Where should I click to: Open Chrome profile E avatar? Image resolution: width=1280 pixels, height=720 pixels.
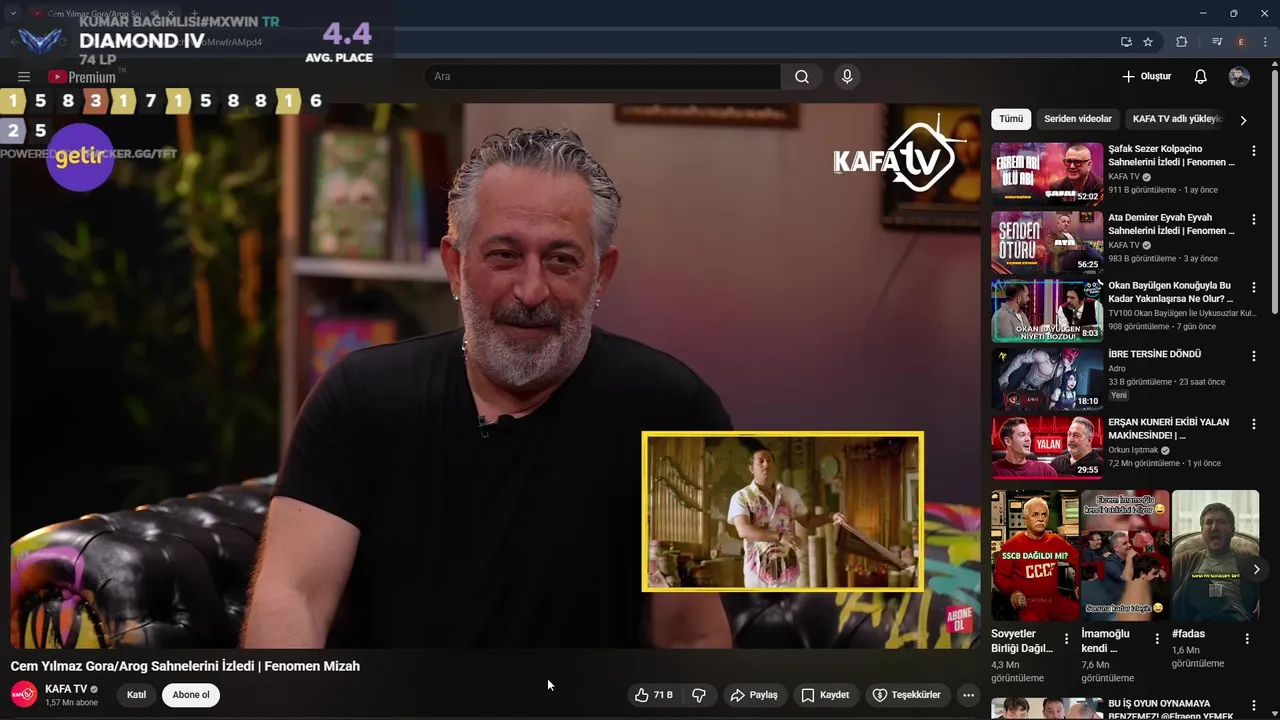[1241, 42]
